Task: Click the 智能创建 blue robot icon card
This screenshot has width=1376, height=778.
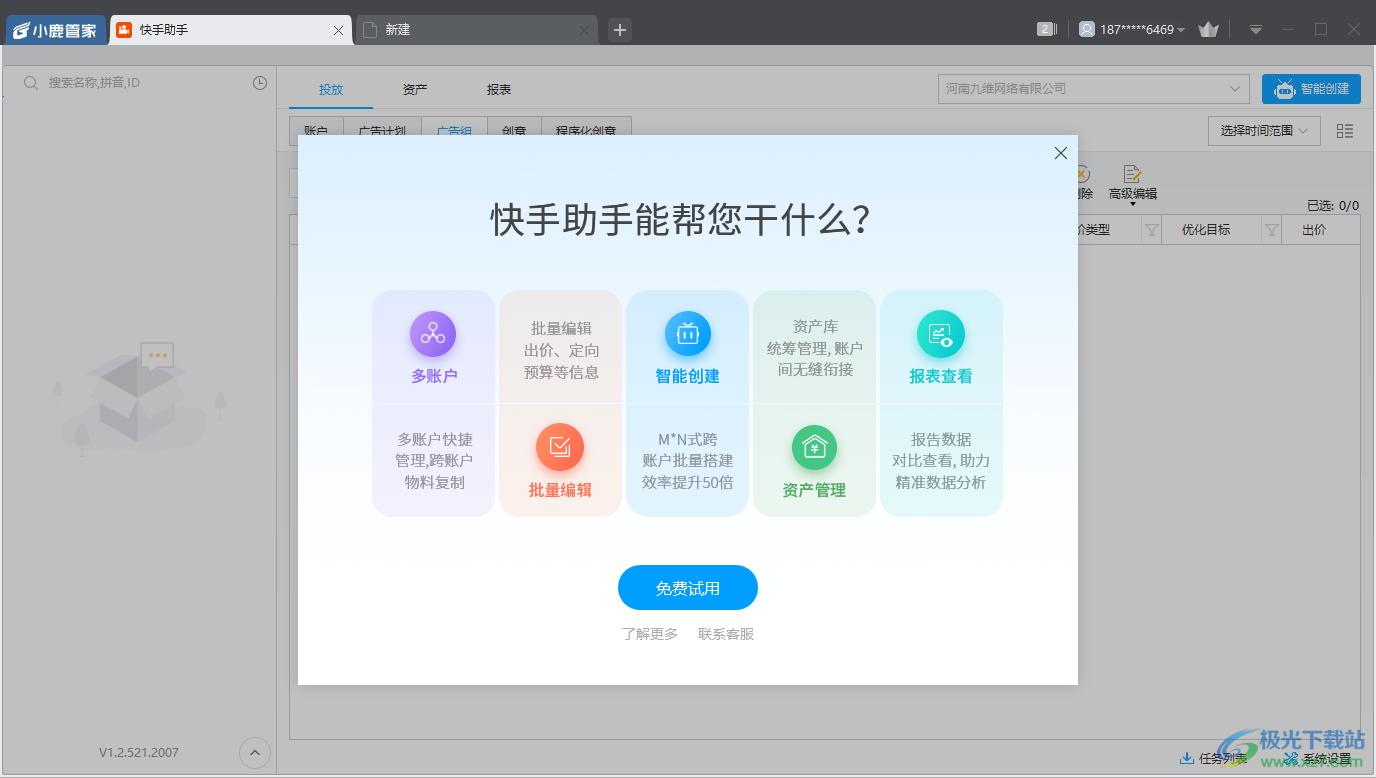Action: point(688,334)
